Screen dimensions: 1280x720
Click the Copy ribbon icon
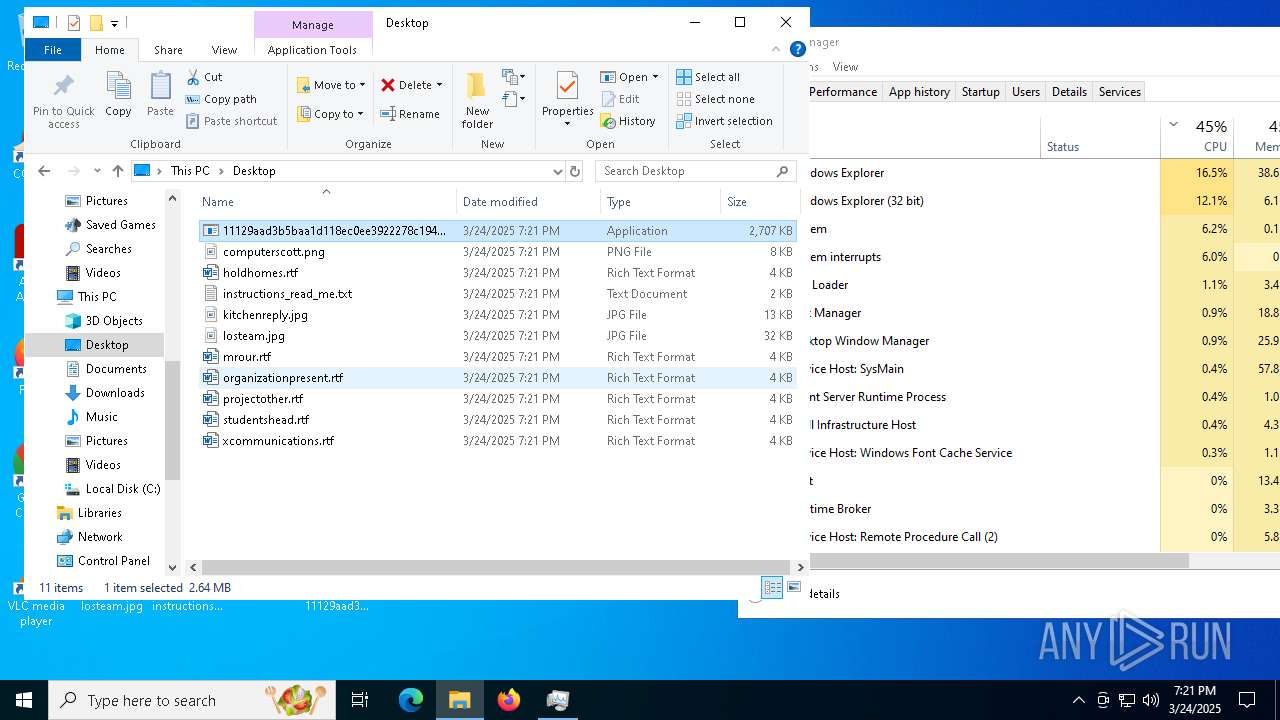[x=118, y=95]
